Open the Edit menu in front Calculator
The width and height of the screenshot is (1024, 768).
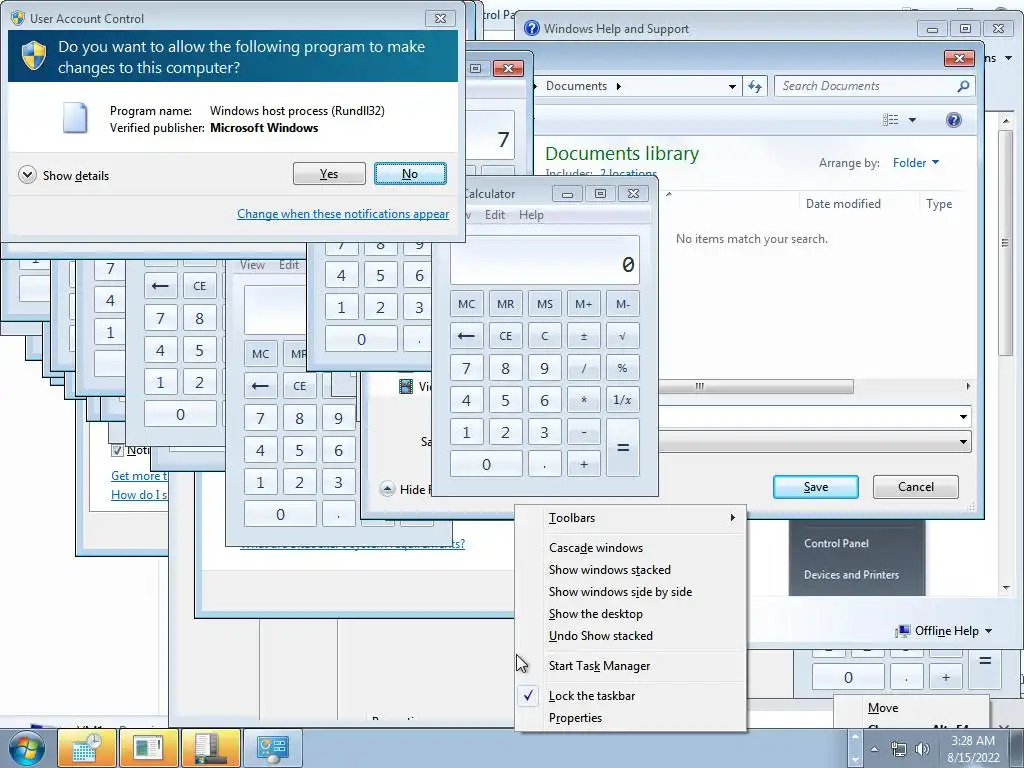494,215
